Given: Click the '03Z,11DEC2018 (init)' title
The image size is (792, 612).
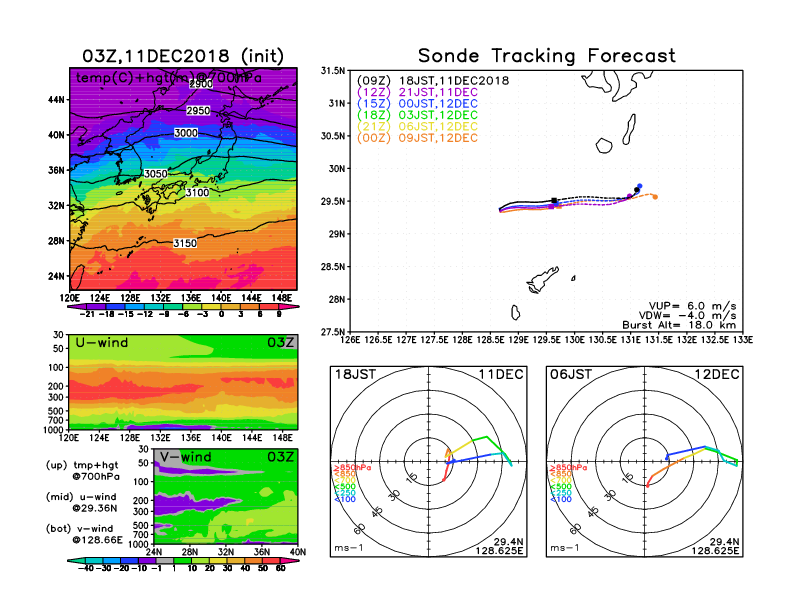Looking at the screenshot, I should click(183, 56).
